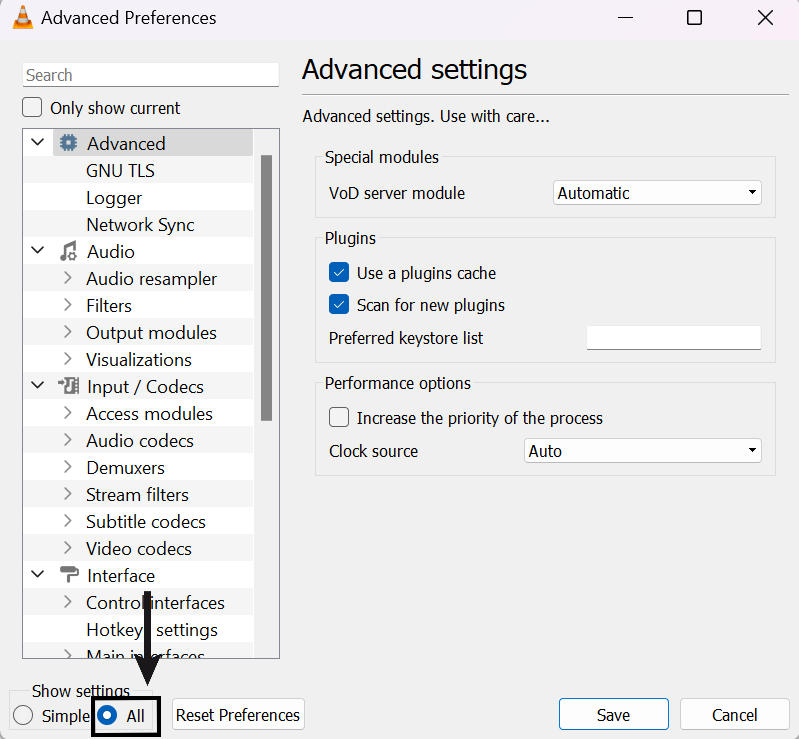Select the Advanced tree item

[126, 144]
